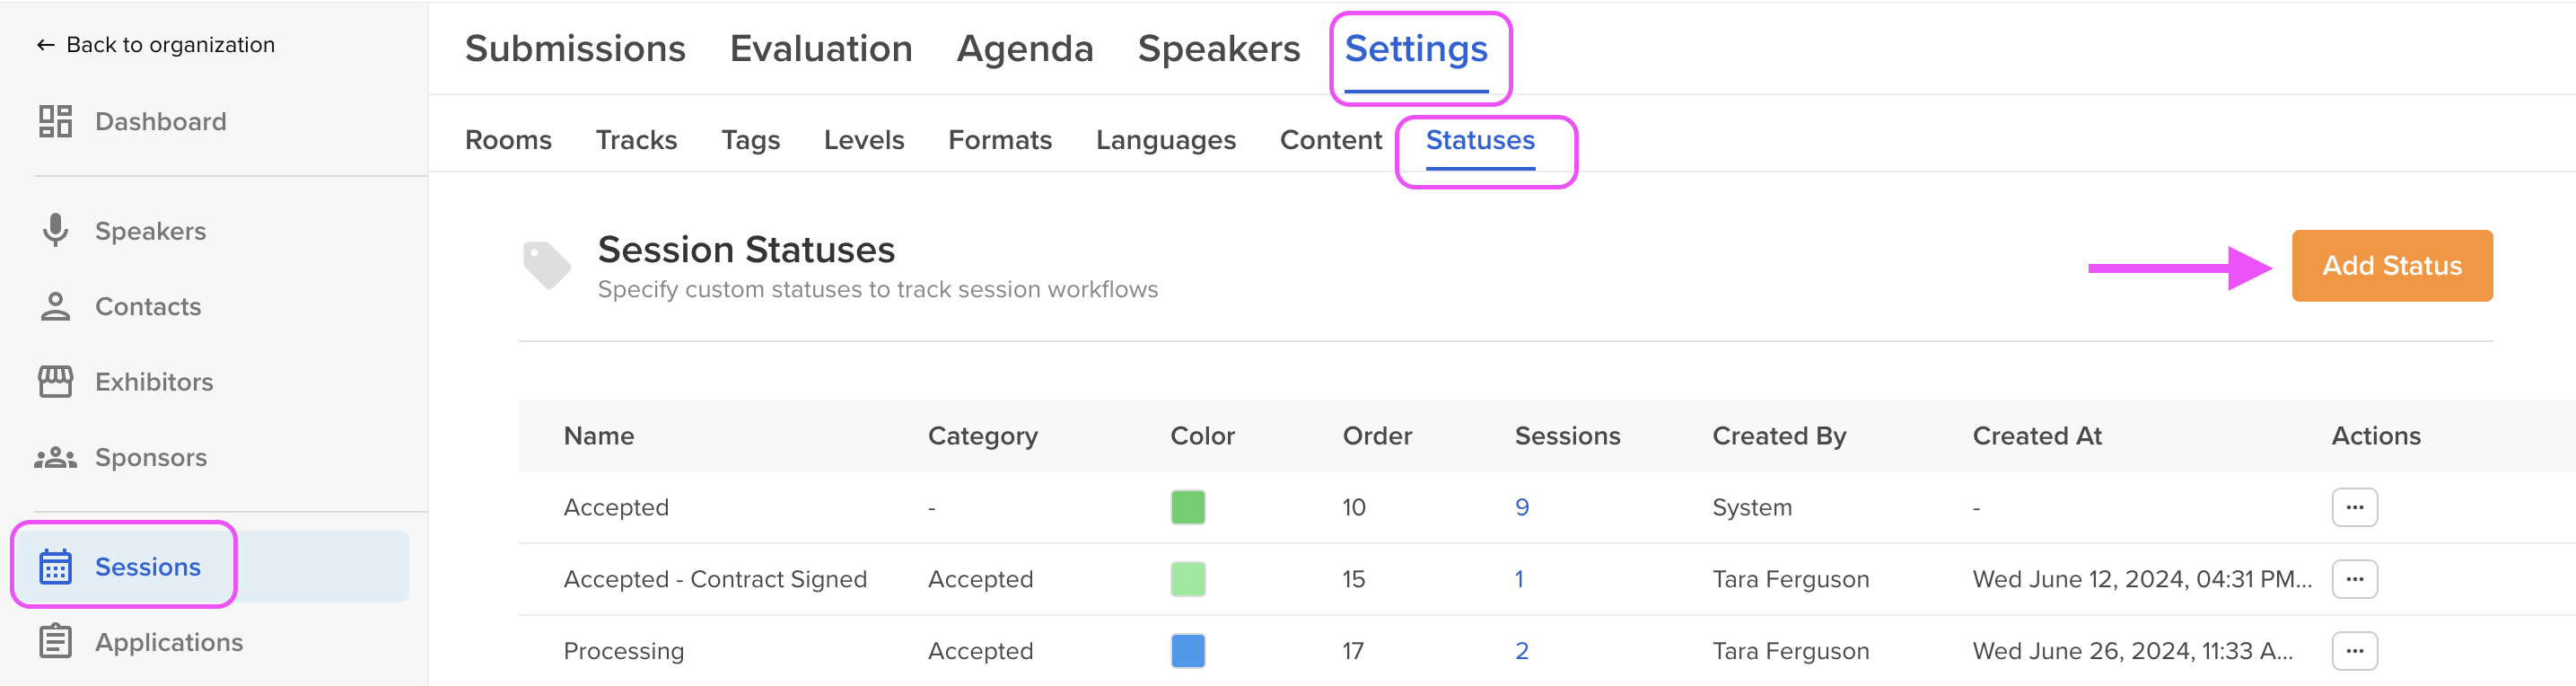Screen dimensions: 2576x686
Task: Open the 2 sessions link for Processing
Action: pos(1521,651)
